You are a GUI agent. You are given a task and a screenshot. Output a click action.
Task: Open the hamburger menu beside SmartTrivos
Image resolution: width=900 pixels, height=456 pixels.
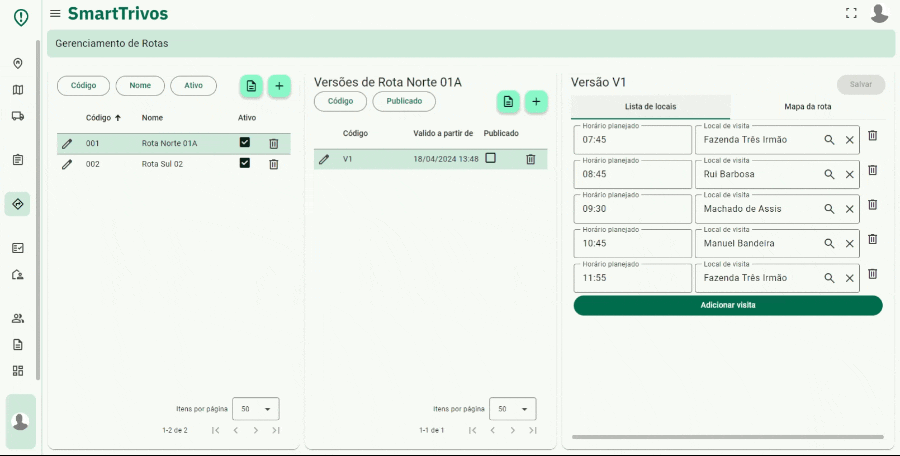click(x=55, y=13)
